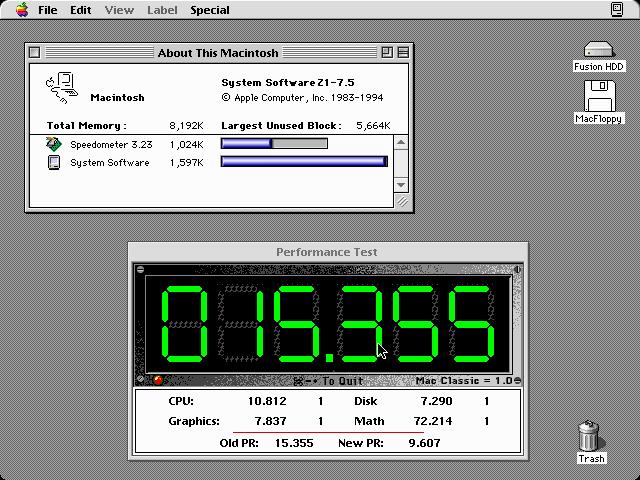The image size is (640, 480).
Task: Click the Performance Test title bar
Action: pyautogui.click(x=327, y=252)
